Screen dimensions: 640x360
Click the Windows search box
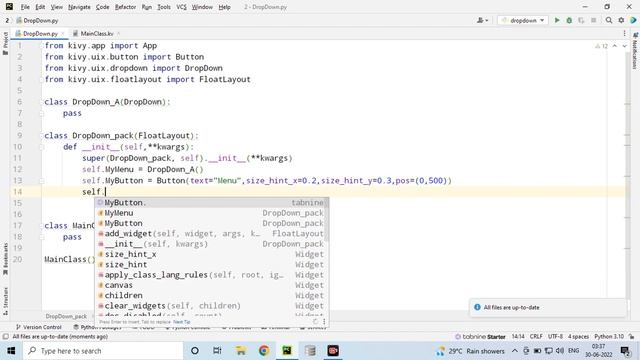[103, 351]
